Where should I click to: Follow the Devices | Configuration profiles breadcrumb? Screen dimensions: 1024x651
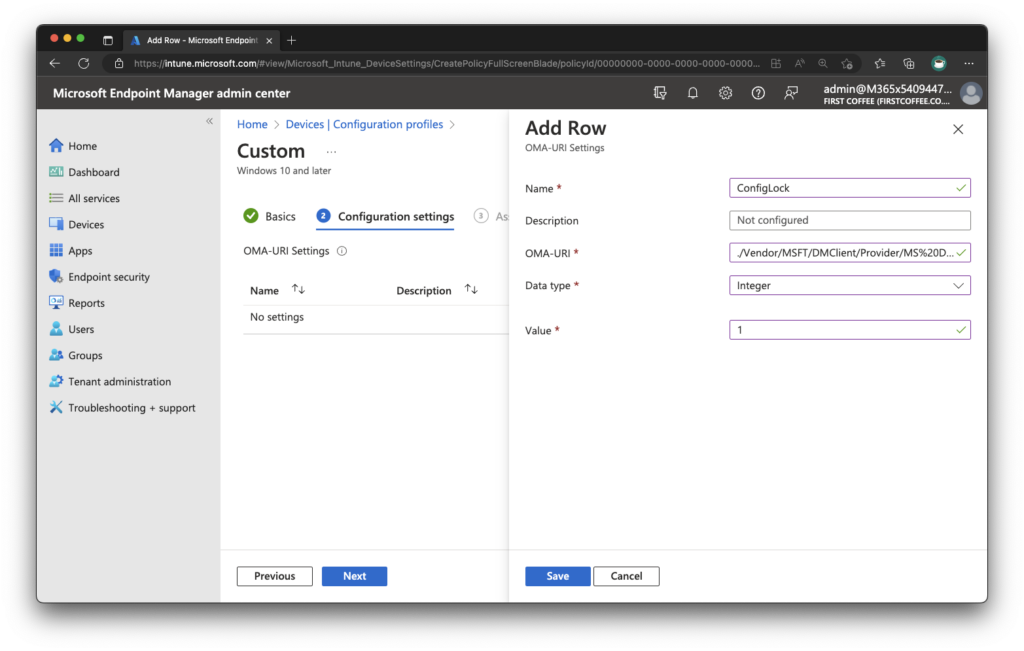(364, 124)
